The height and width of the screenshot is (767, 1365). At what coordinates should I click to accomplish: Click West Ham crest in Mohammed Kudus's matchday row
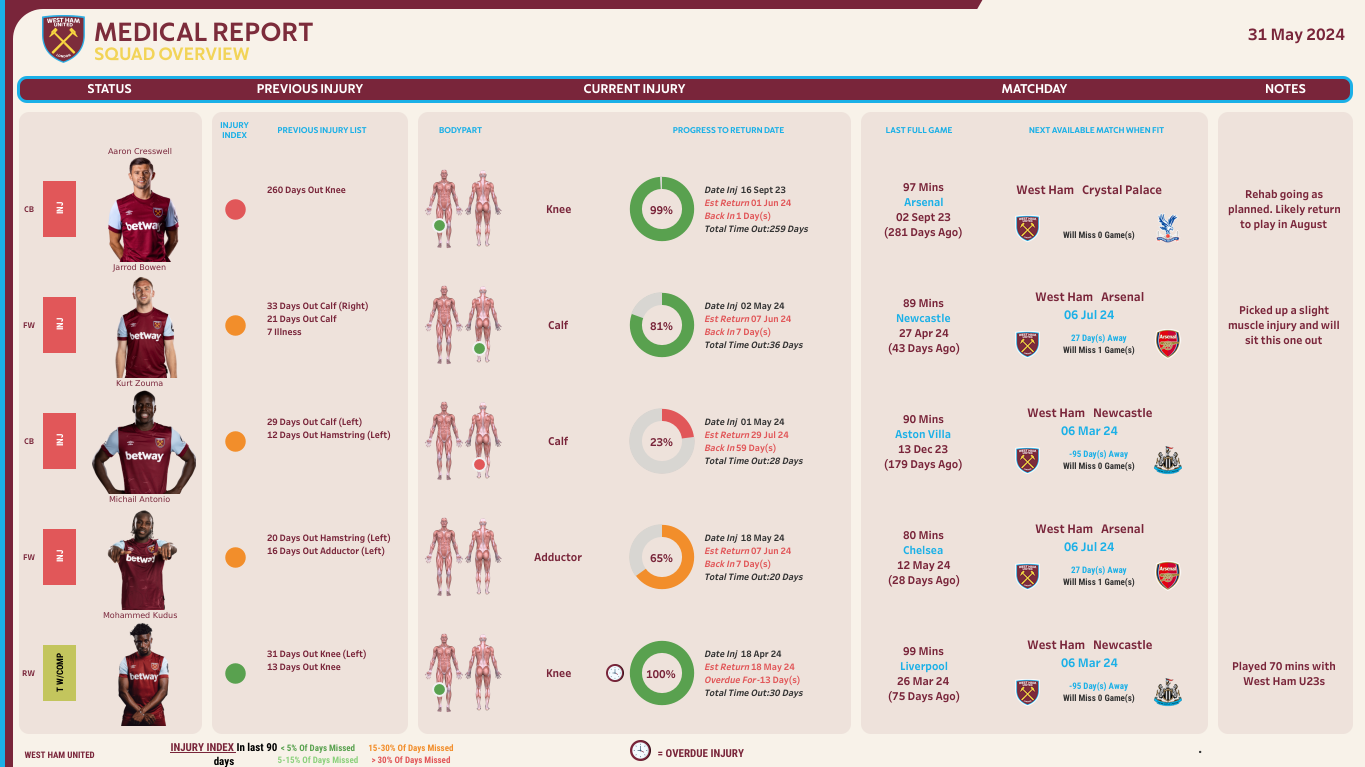point(1027,692)
